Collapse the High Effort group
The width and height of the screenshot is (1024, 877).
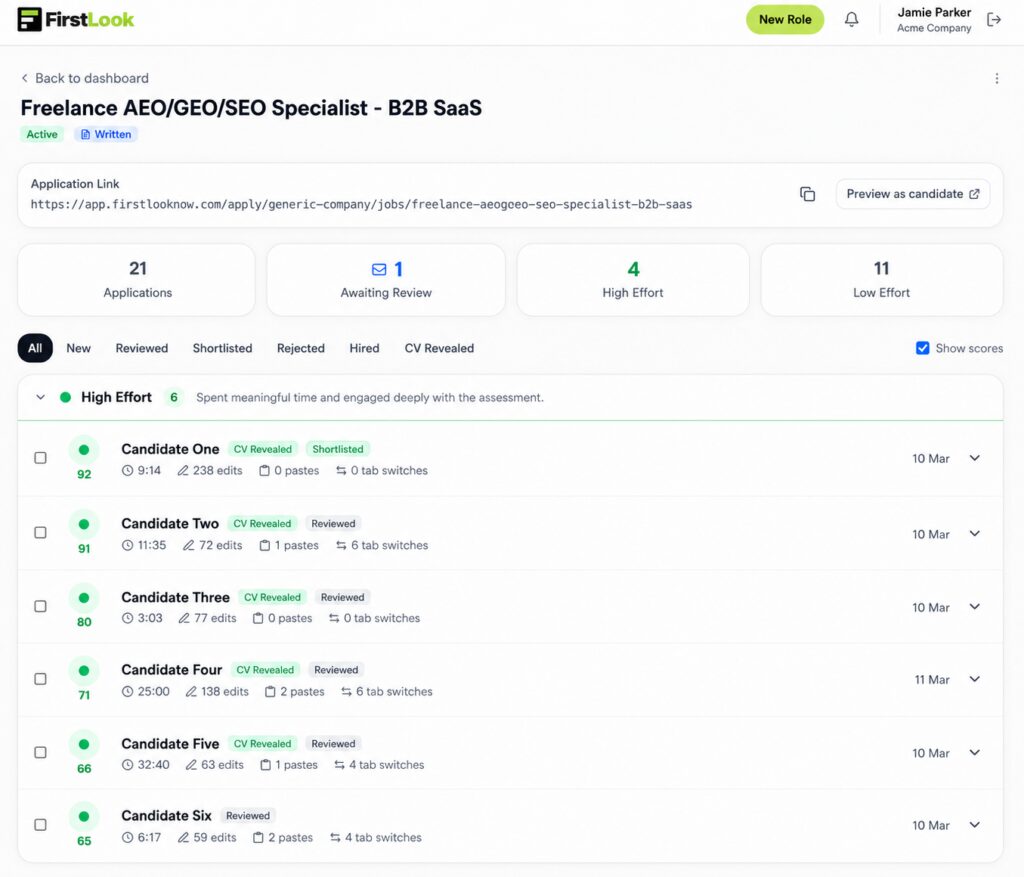tap(41, 397)
